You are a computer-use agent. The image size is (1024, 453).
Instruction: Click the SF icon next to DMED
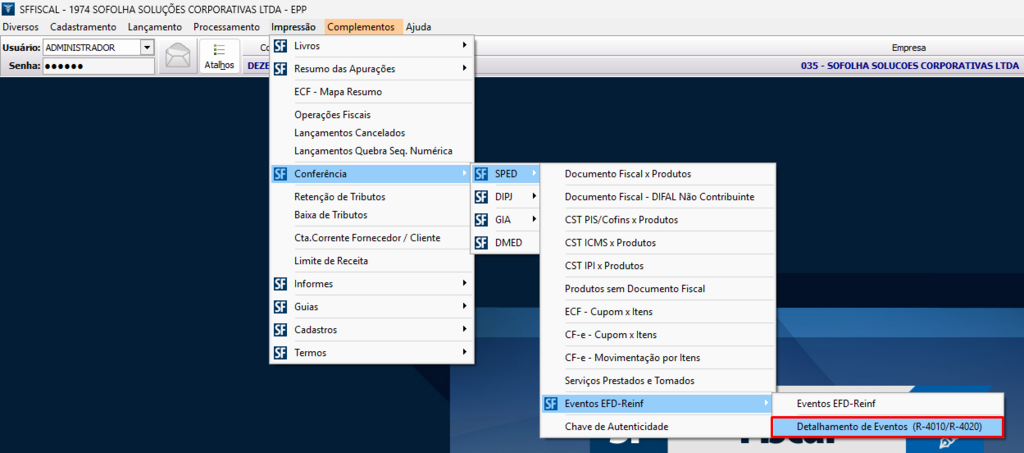tap(482, 243)
